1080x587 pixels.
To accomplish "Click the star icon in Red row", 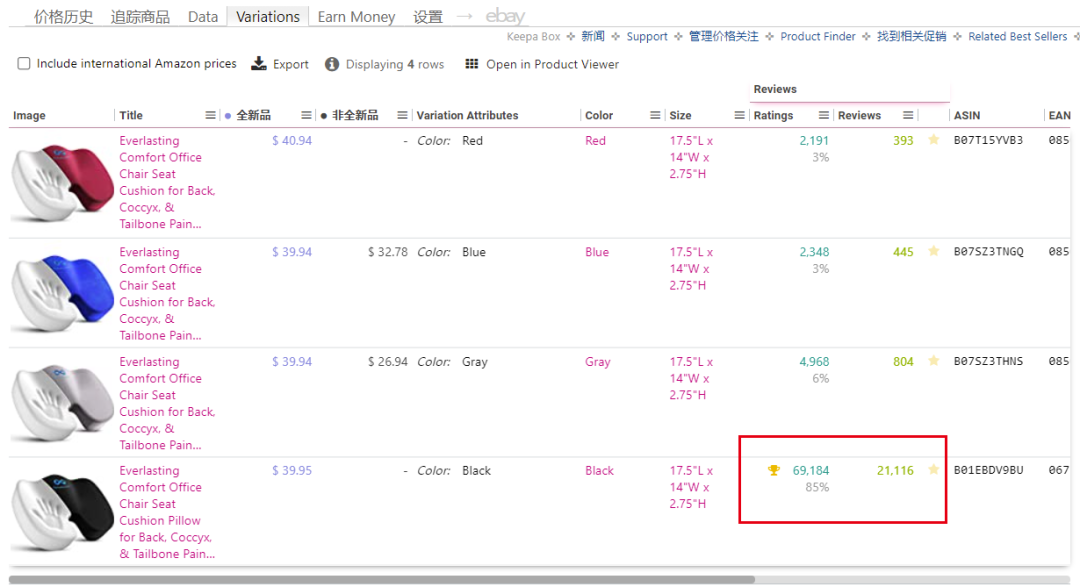I will click(933, 140).
